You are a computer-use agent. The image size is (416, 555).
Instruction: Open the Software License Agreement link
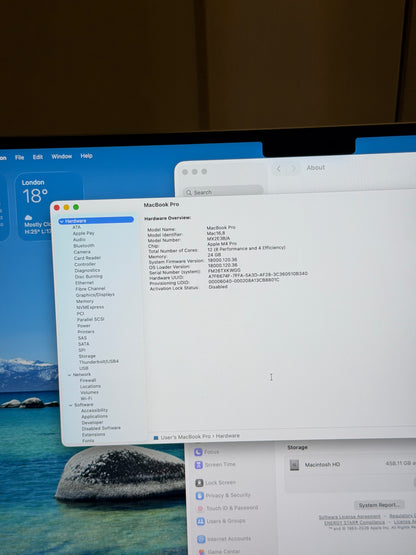[x=349, y=517]
